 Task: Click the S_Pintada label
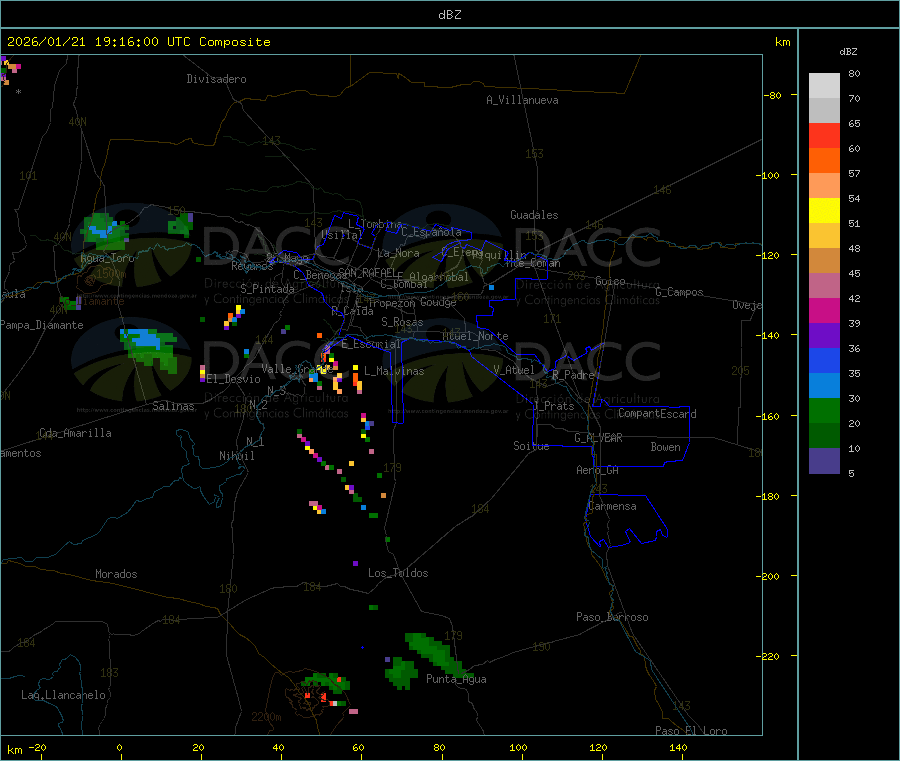pyautogui.click(x=267, y=289)
